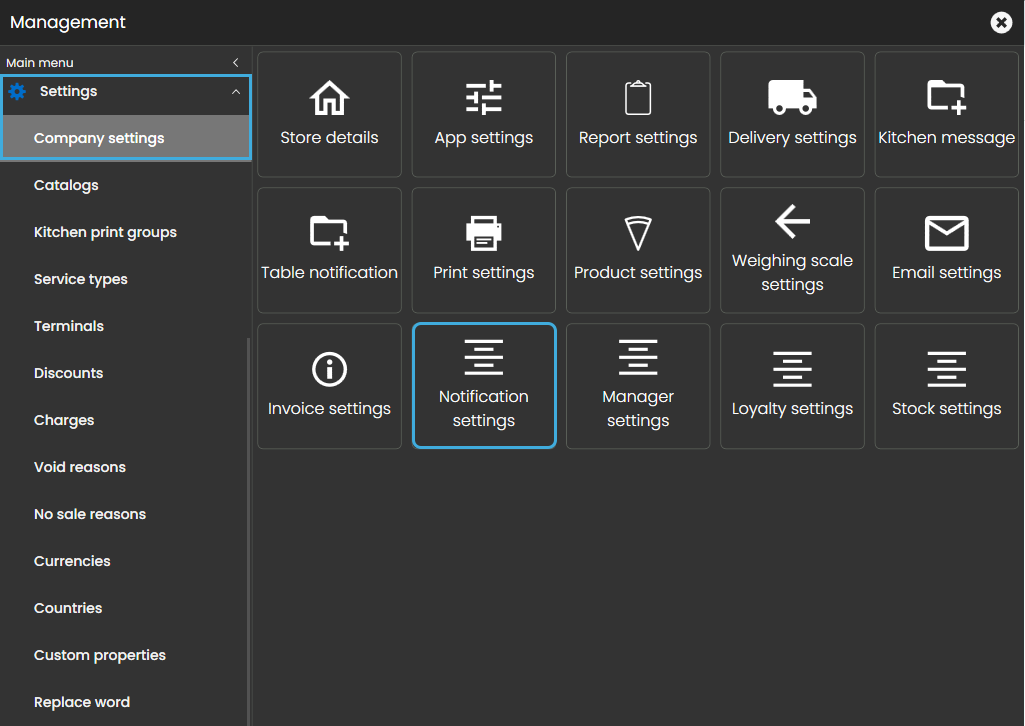
Task: Open Delivery settings truck icon
Action: coord(792,98)
